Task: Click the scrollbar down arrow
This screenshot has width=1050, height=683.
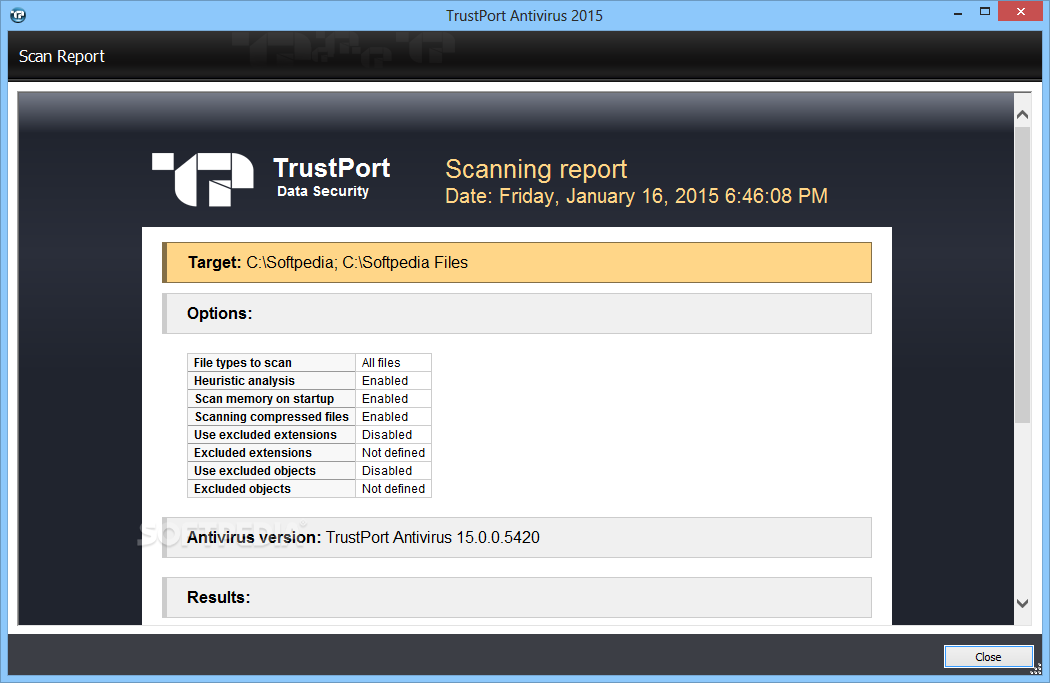Action: [1022, 603]
